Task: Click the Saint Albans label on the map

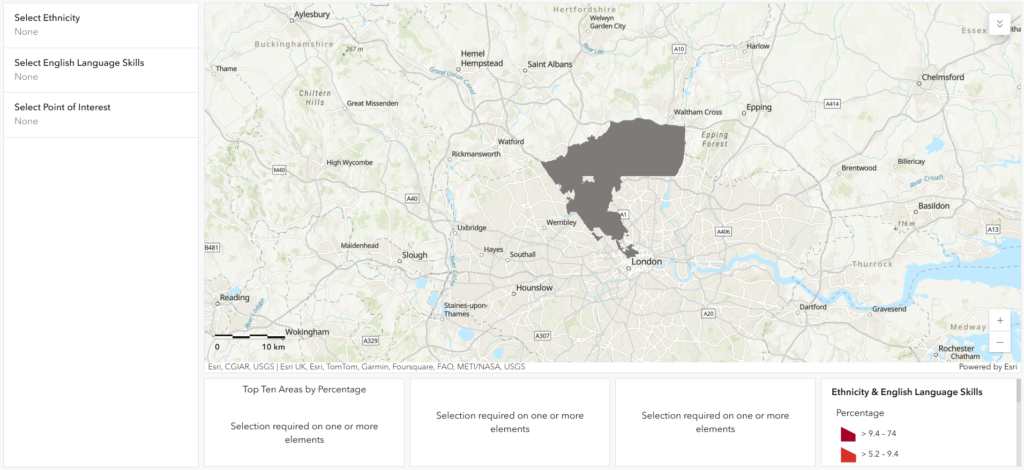Action: click(549, 64)
